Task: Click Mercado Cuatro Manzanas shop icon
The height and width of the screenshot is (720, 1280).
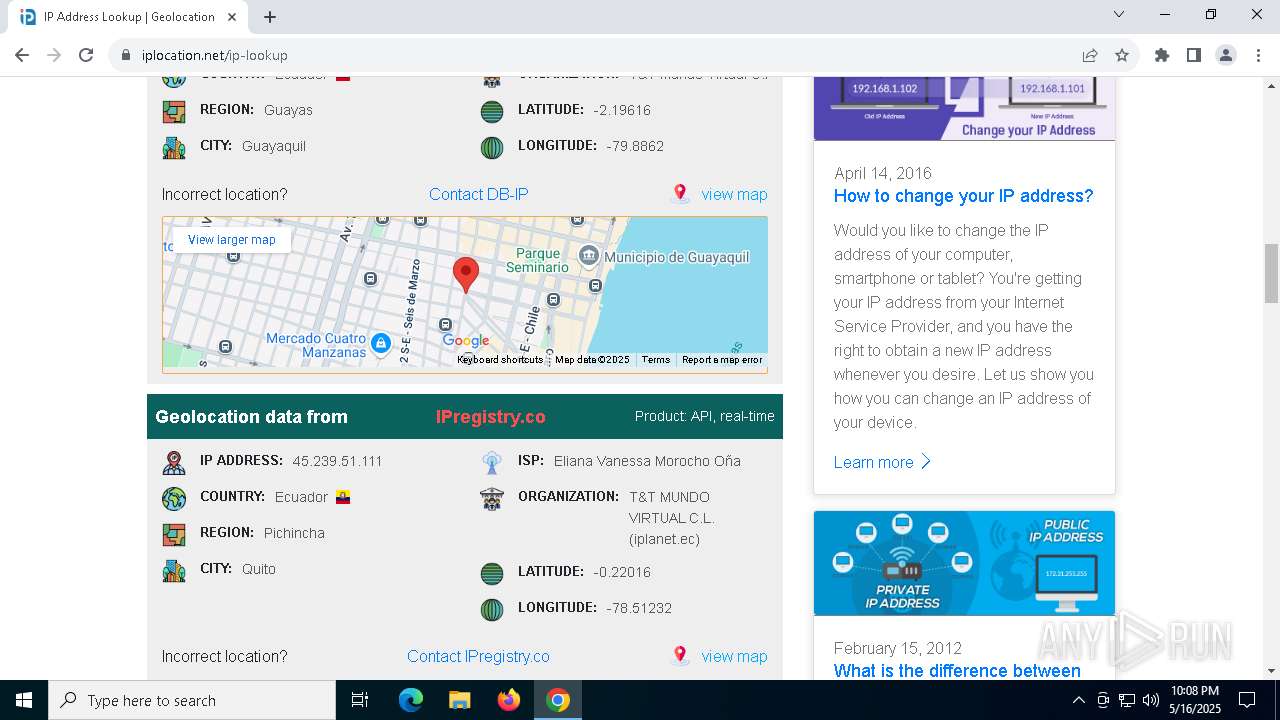Action: point(380,344)
